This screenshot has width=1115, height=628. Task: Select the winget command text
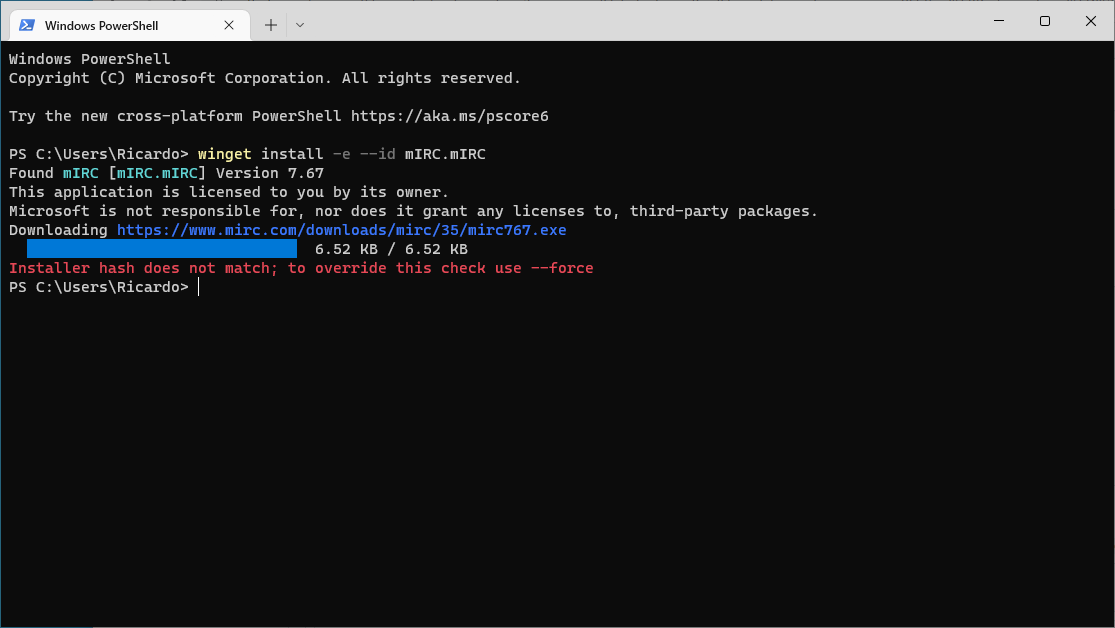(x=222, y=154)
